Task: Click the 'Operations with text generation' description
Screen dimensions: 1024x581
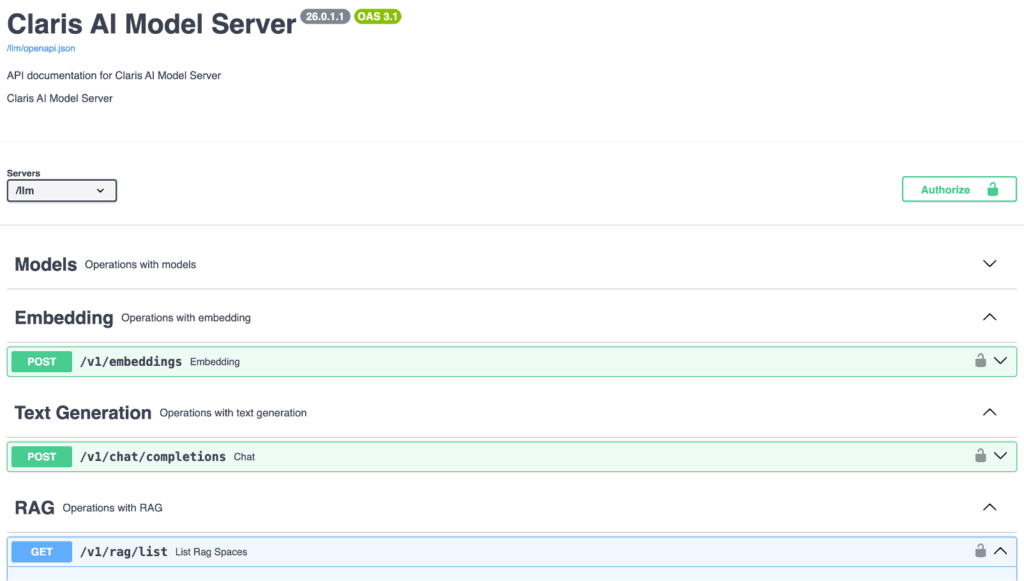Action: 233,413
